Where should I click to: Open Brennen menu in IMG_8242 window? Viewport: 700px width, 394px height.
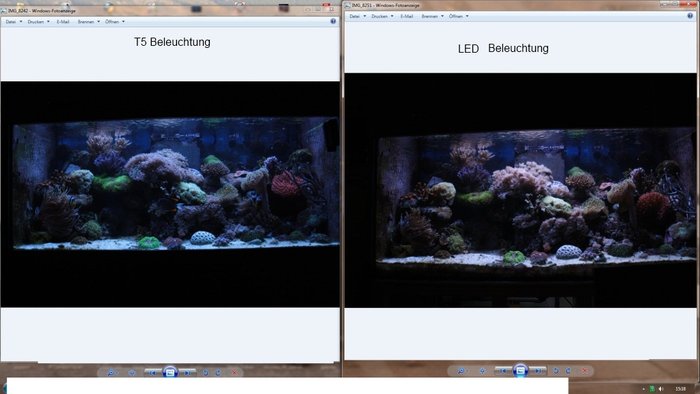point(88,21)
